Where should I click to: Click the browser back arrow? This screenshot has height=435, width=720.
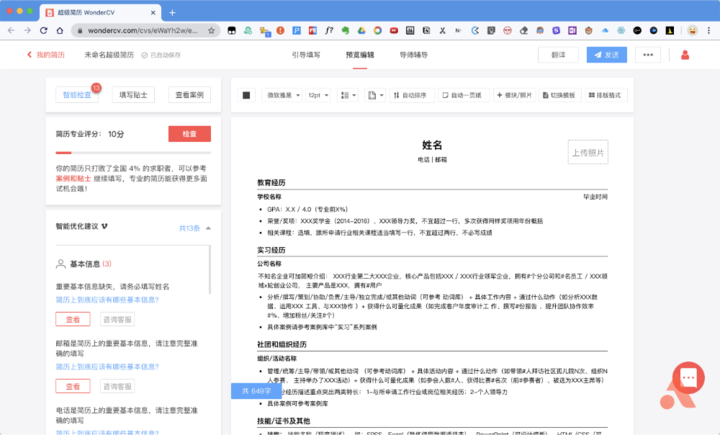point(11,30)
